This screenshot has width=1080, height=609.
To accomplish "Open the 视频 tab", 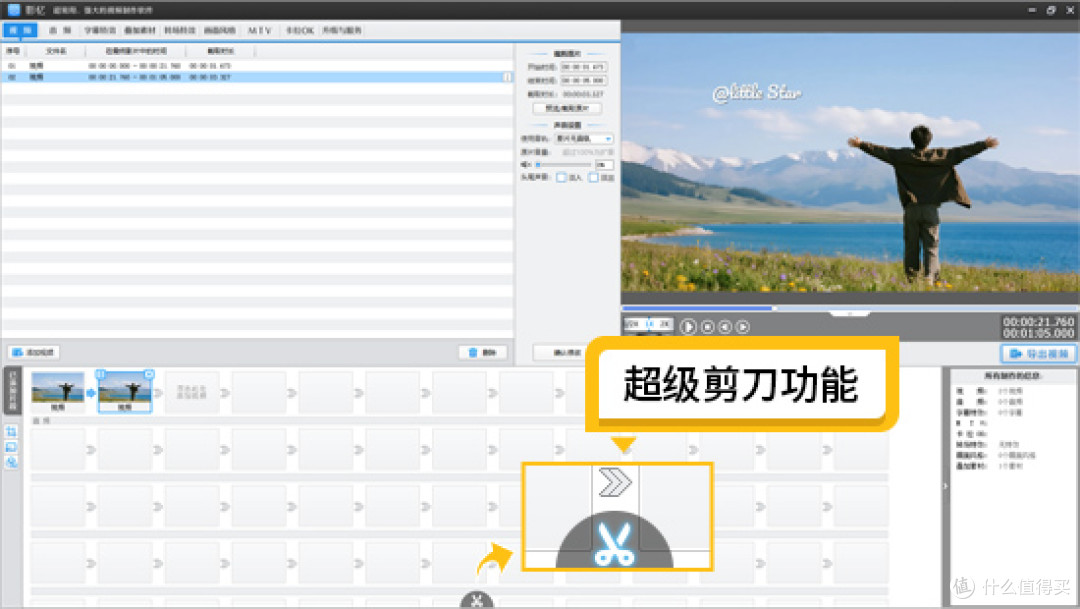I will tap(20, 30).
